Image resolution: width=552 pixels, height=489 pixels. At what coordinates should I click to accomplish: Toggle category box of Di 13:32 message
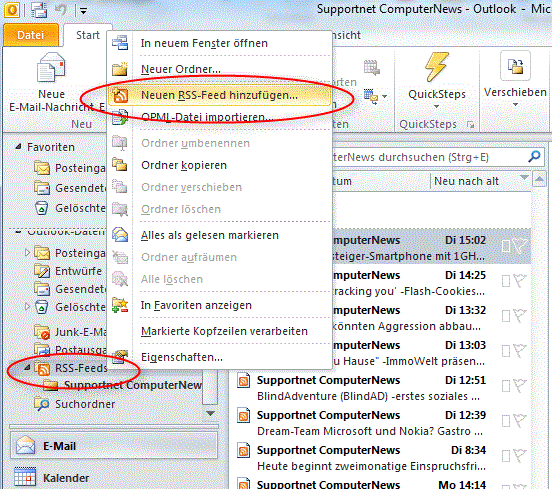point(506,316)
